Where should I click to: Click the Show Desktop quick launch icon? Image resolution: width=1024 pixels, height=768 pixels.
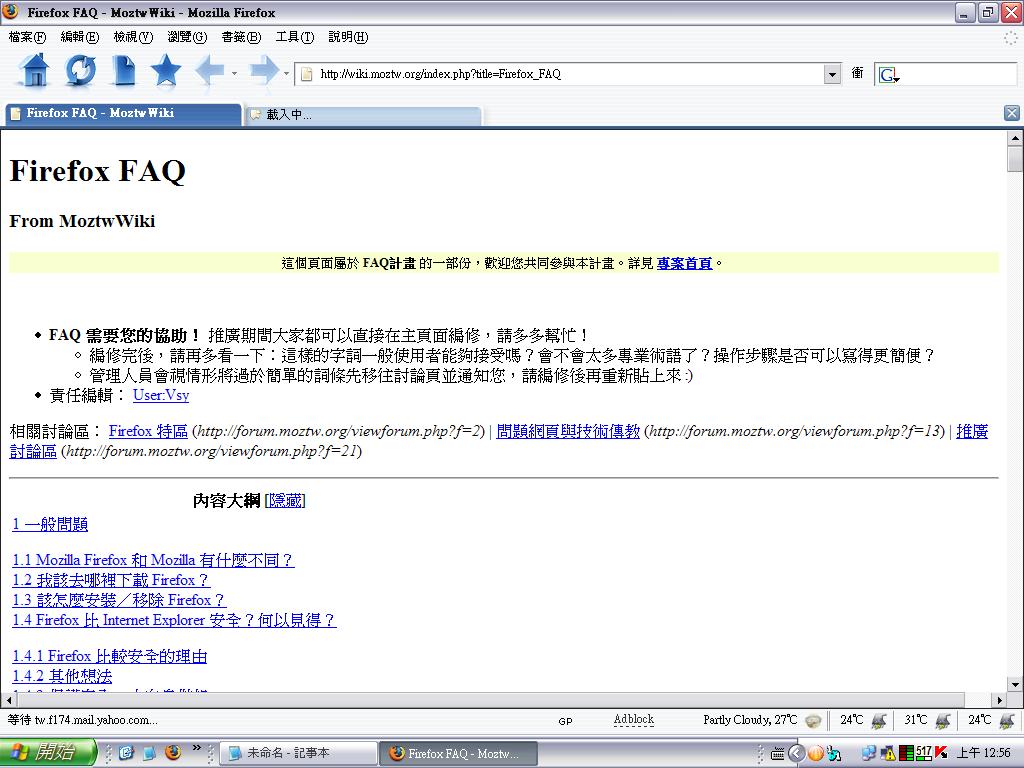(150, 753)
